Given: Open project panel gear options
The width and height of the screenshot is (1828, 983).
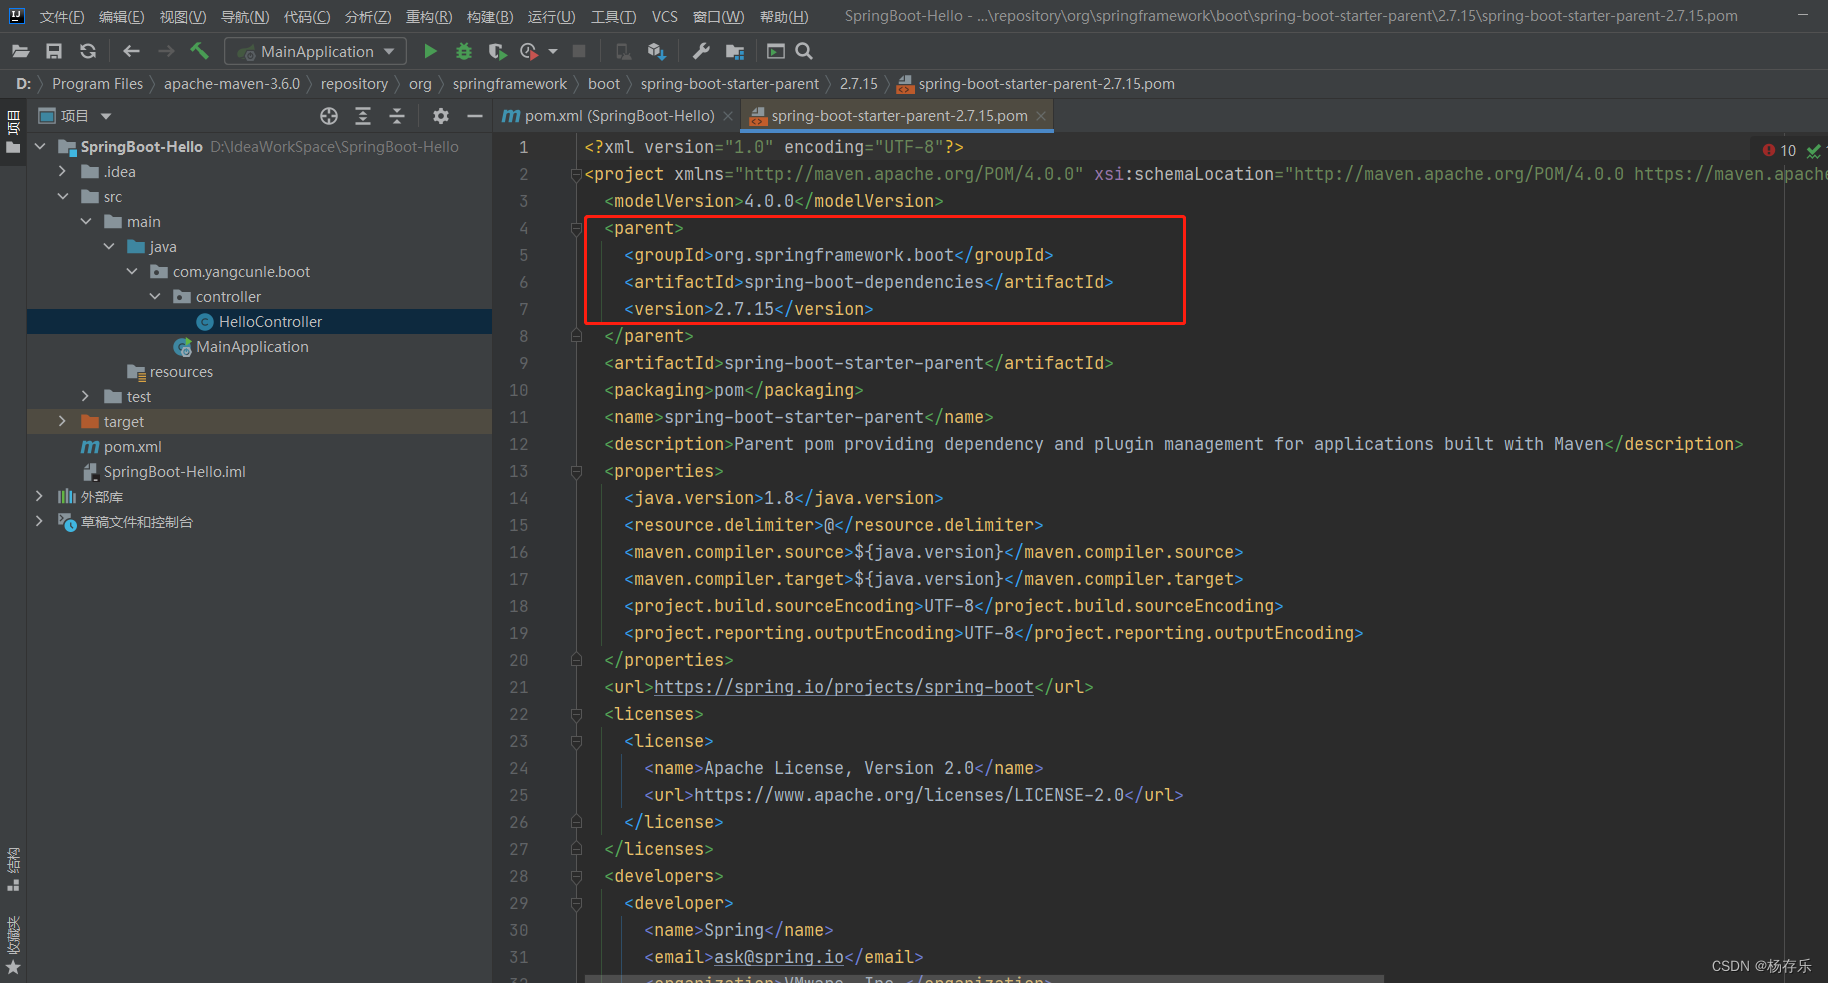Looking at the screenshot, I should 441,116.
